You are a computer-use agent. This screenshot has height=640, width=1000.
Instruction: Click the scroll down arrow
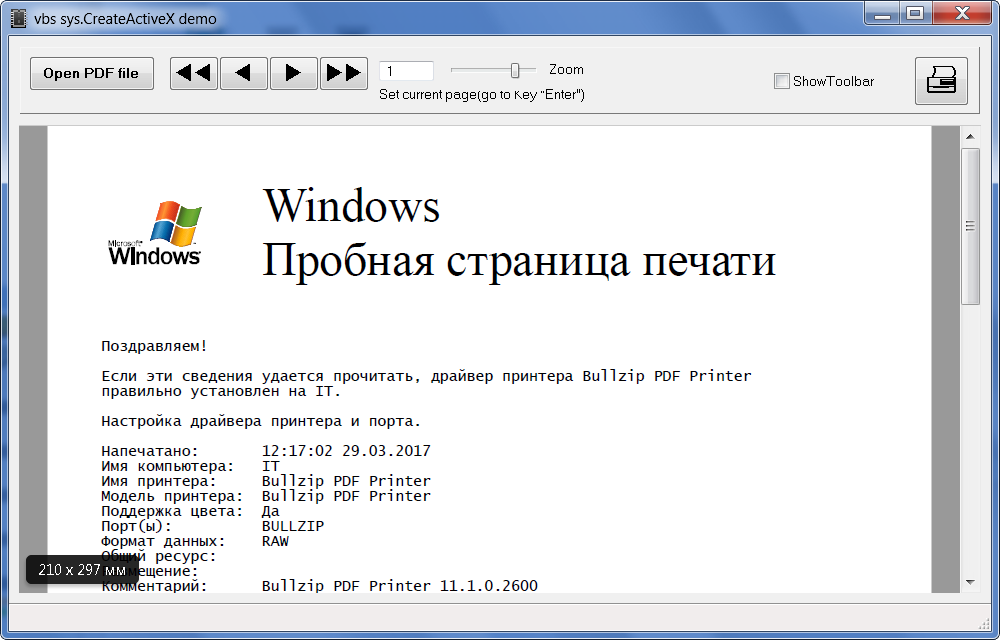click(x=970, y=582)
